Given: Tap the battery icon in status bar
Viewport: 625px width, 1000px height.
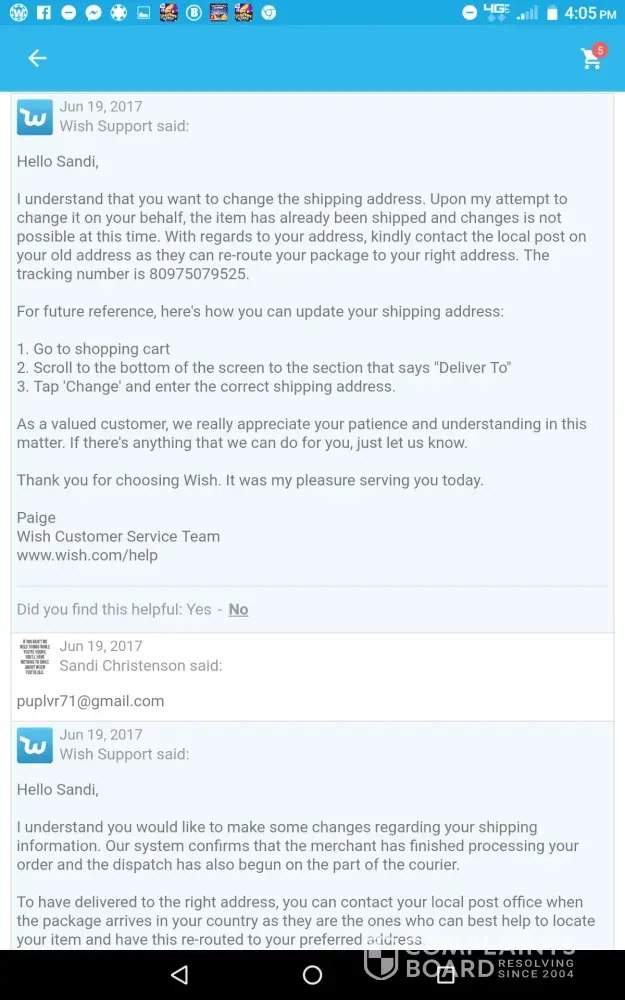Looking at the screenshot, I should (x=552, y=13).
